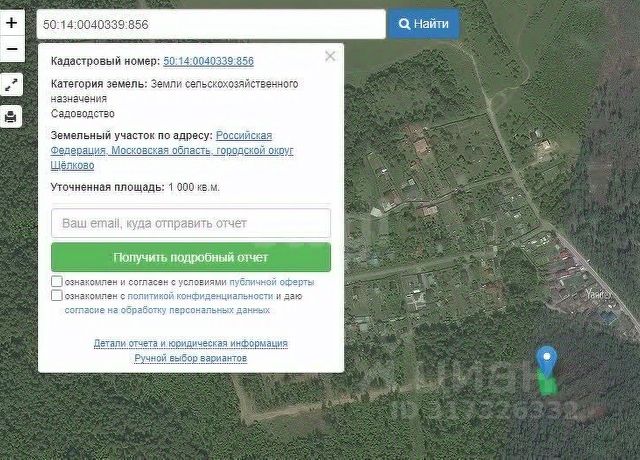This screenshot has height=460, width=640.
Task: Toggle fullscreen map view icon
Action: (x=11, y=84)
